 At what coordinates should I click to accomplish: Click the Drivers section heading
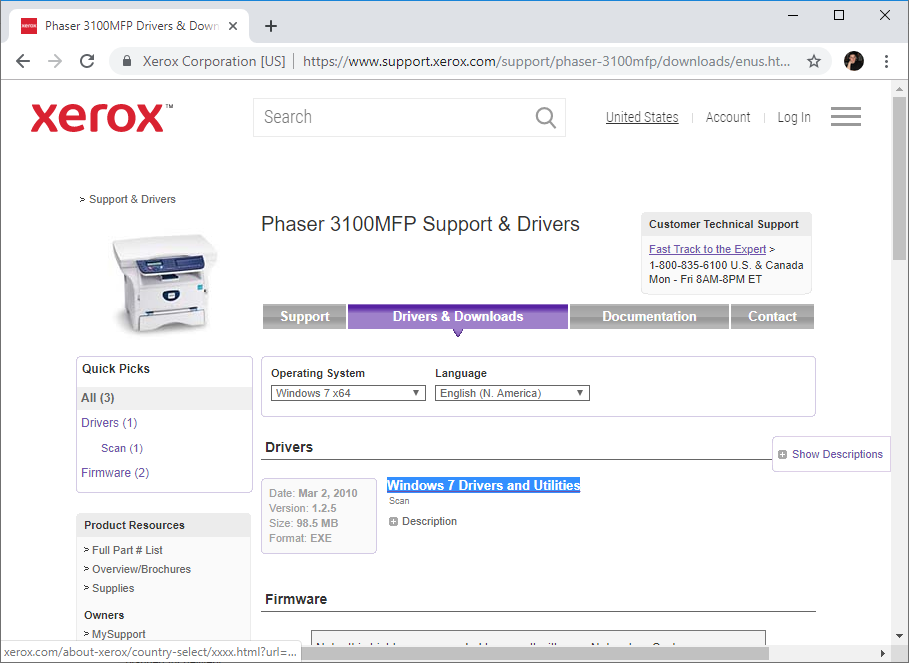289,447
